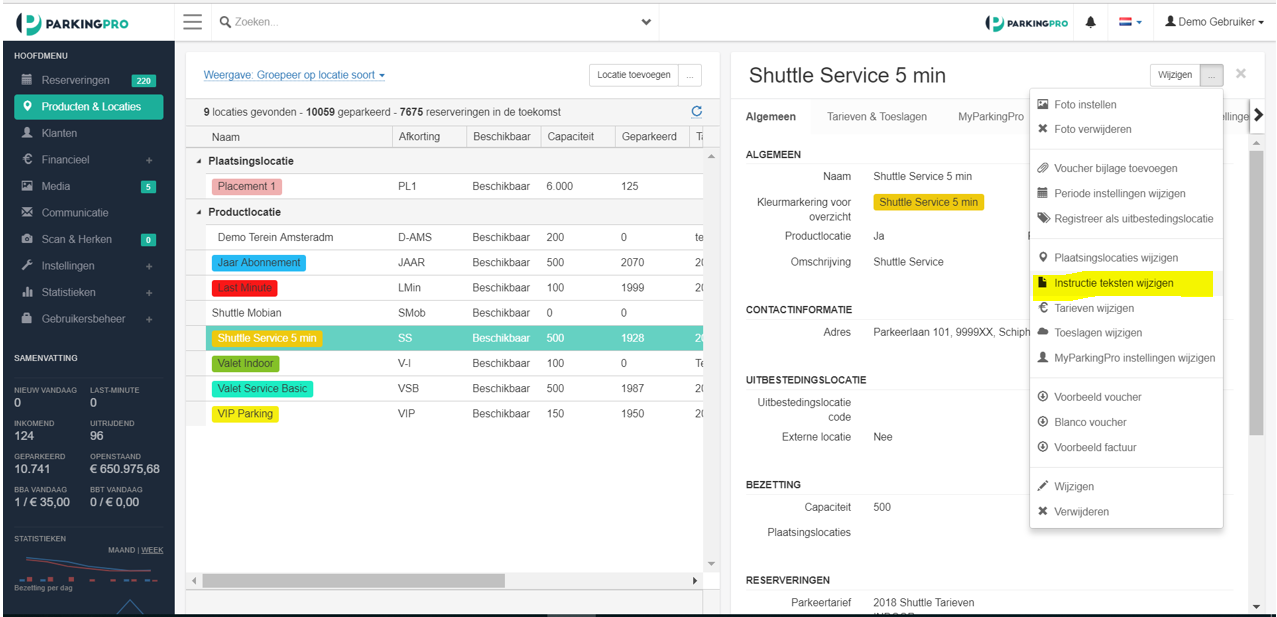Open Weergave: Groepeer op locatie soort dropdown
This screenshot has height=617, width=1277.
[294, 75]
